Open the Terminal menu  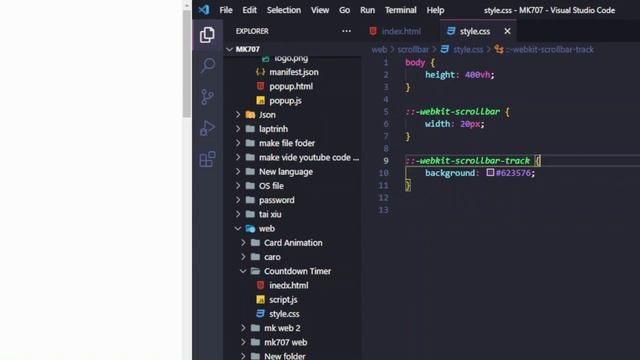point(400,10)
